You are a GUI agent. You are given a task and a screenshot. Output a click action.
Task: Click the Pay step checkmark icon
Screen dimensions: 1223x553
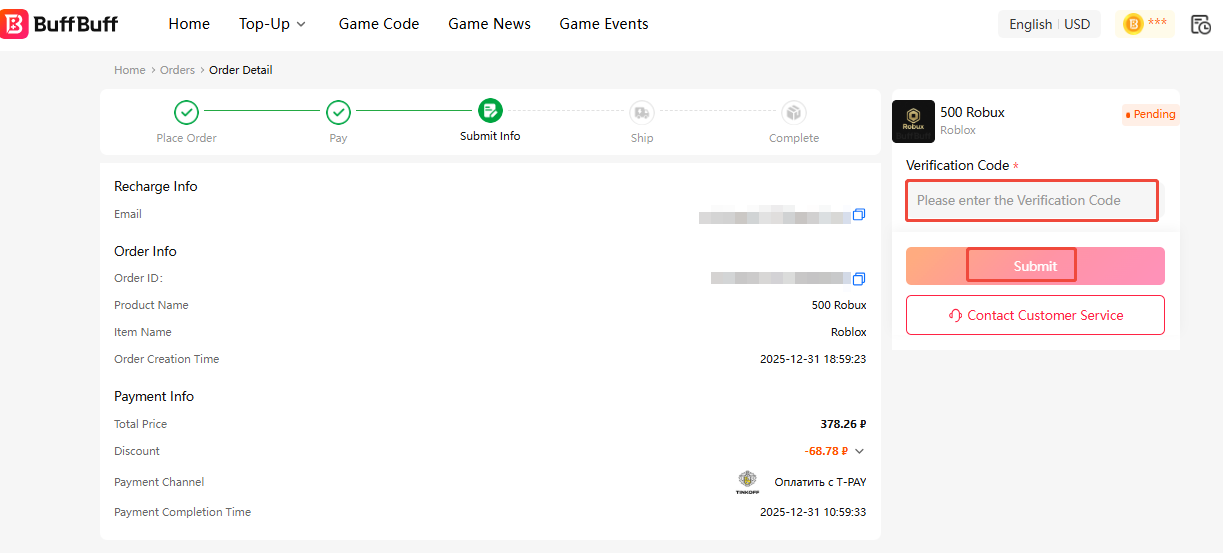[x=338, y=112]
